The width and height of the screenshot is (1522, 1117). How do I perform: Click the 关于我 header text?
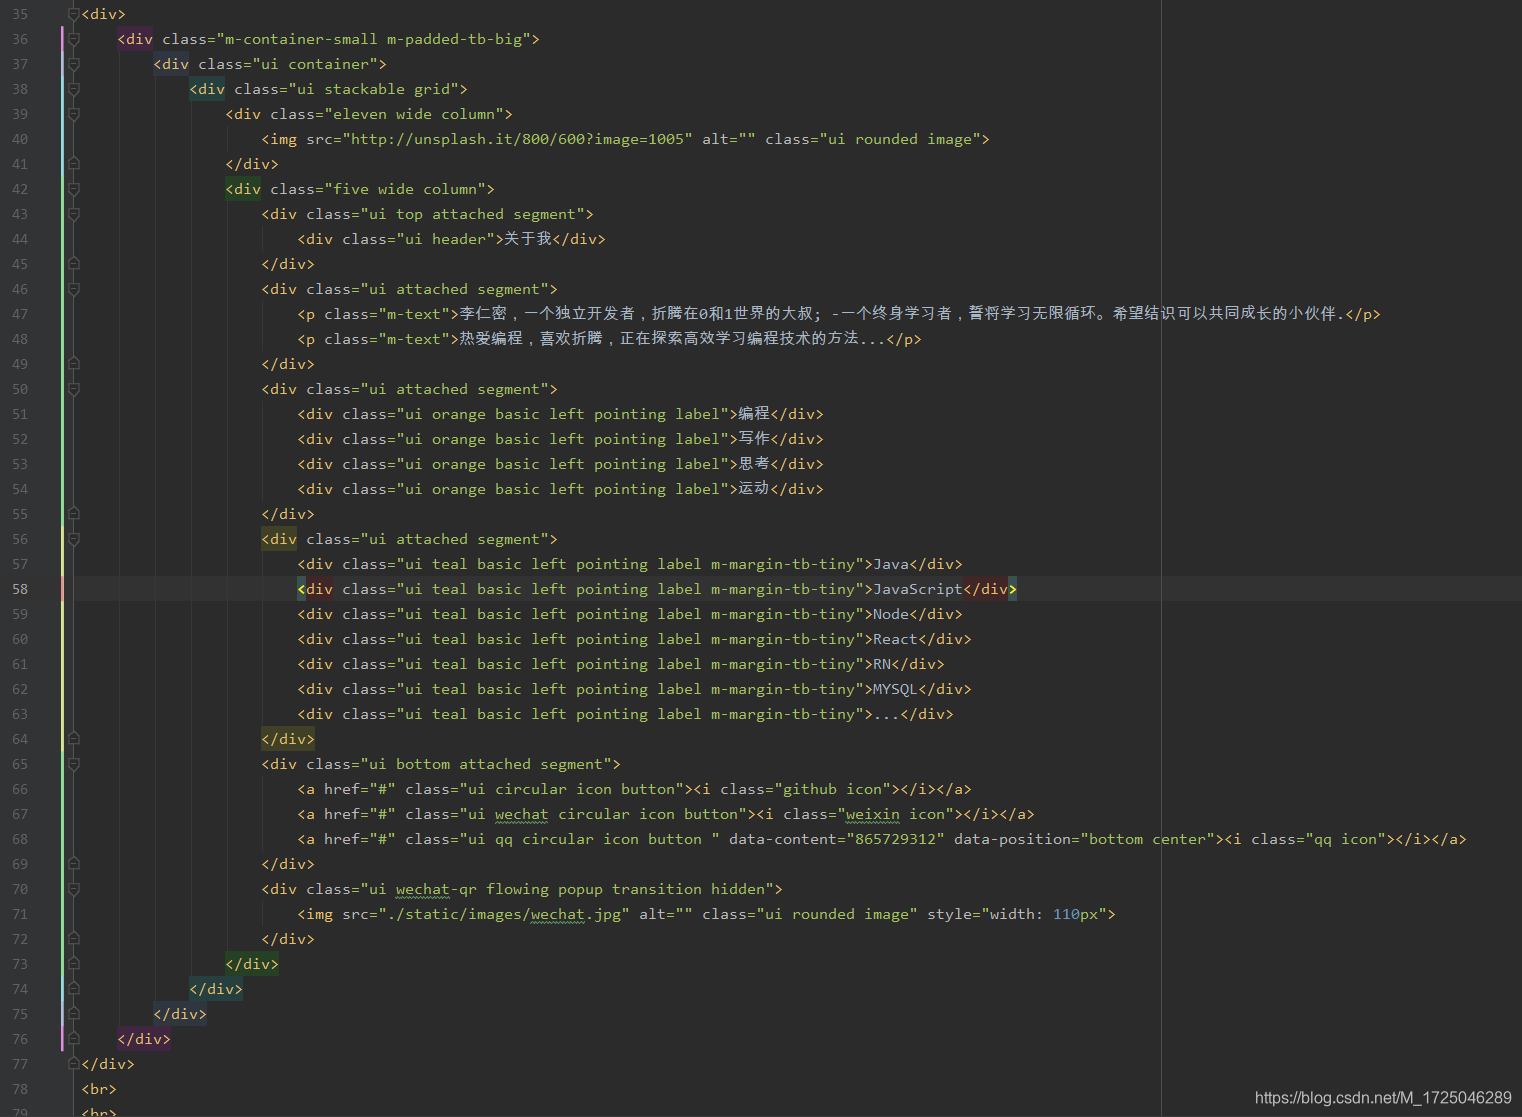click(528, 239)
